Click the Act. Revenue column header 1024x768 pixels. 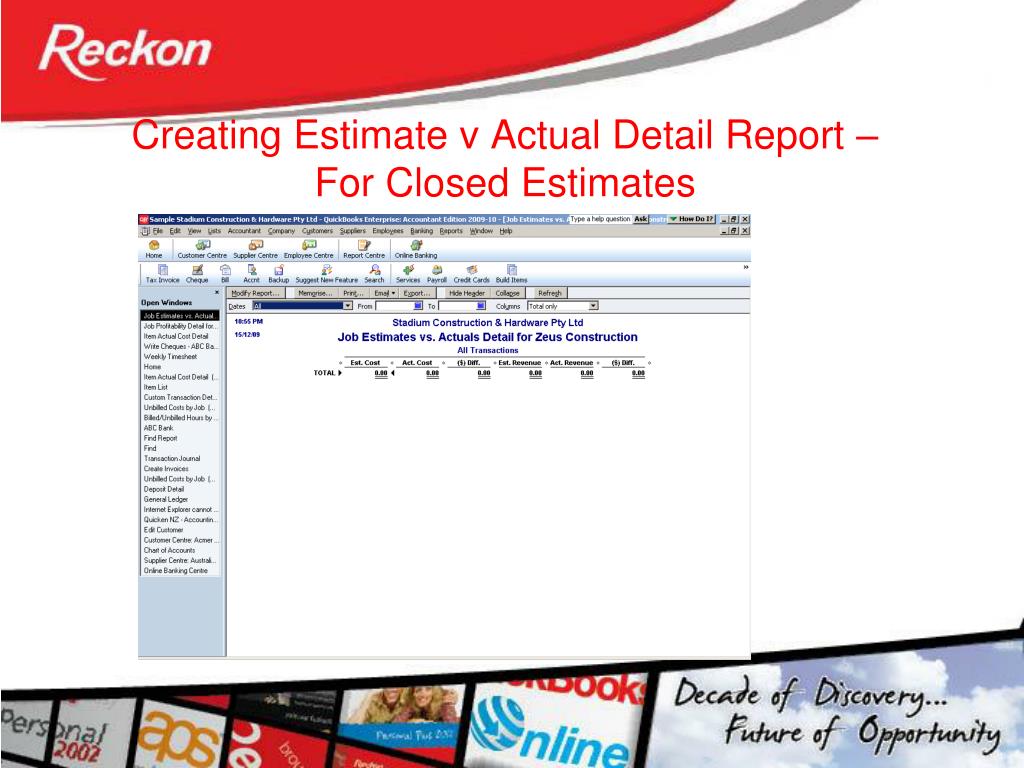click(571, 362)
